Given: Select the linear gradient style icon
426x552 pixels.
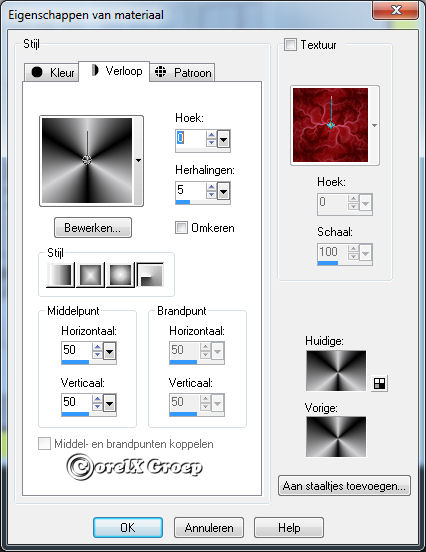Looking at the screenshot, I should click(61, 275).
